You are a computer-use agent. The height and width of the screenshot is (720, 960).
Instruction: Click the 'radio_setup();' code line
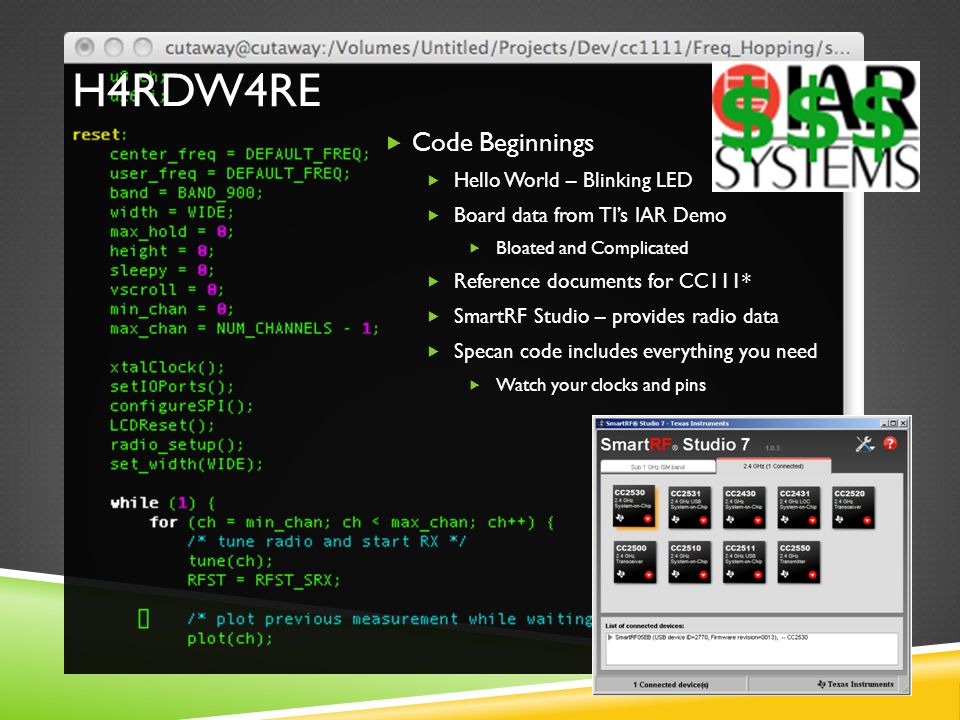coord(177,445)
